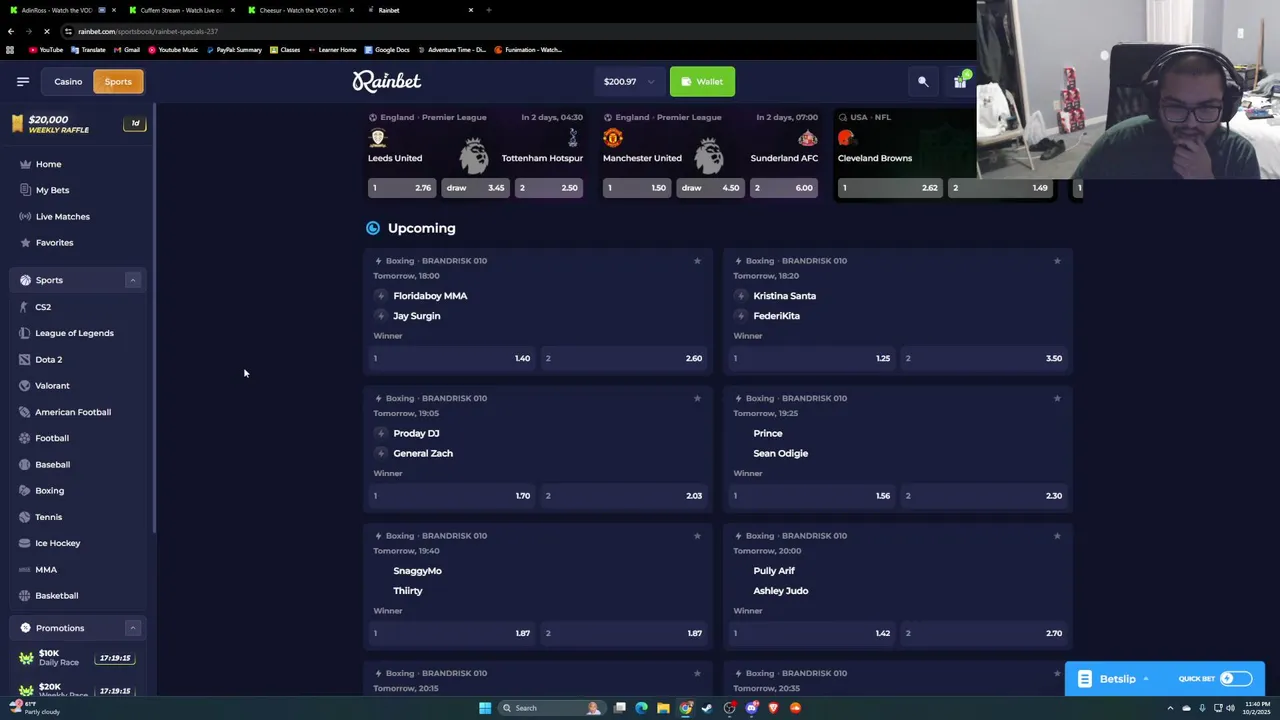
Task: Open a new browser tab
Action: point(488,10)
